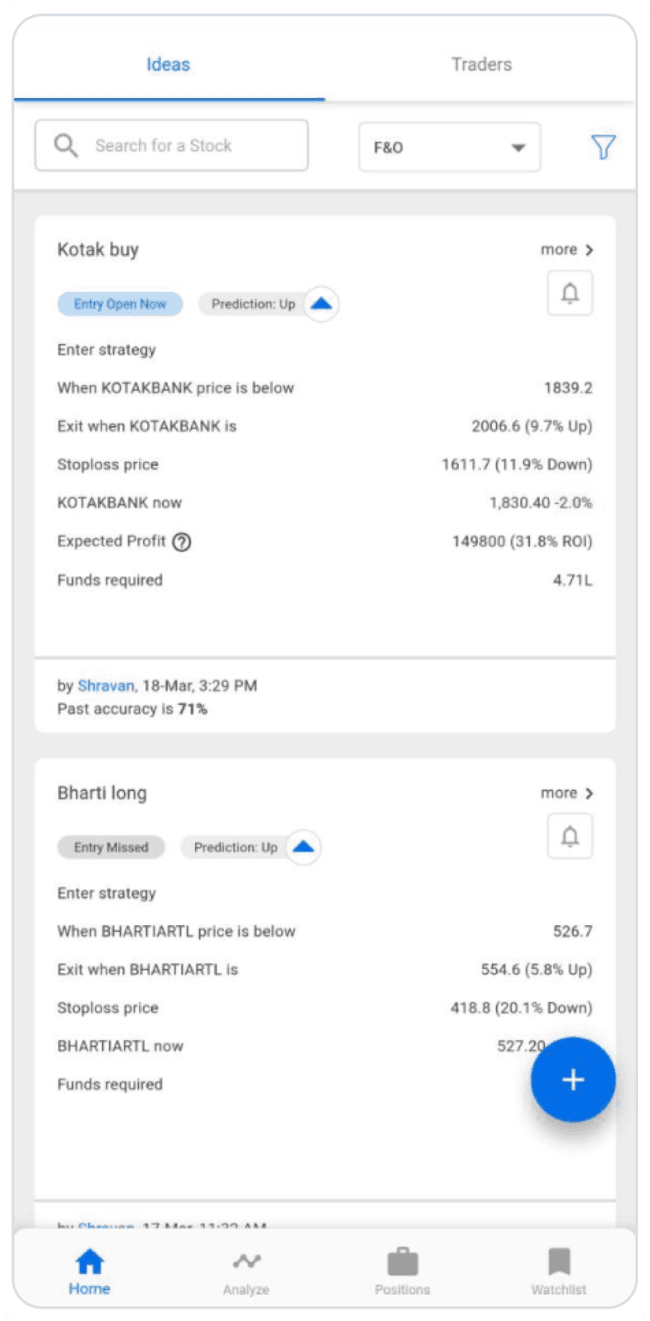Open Analyze in bottom navigation

246,1271
